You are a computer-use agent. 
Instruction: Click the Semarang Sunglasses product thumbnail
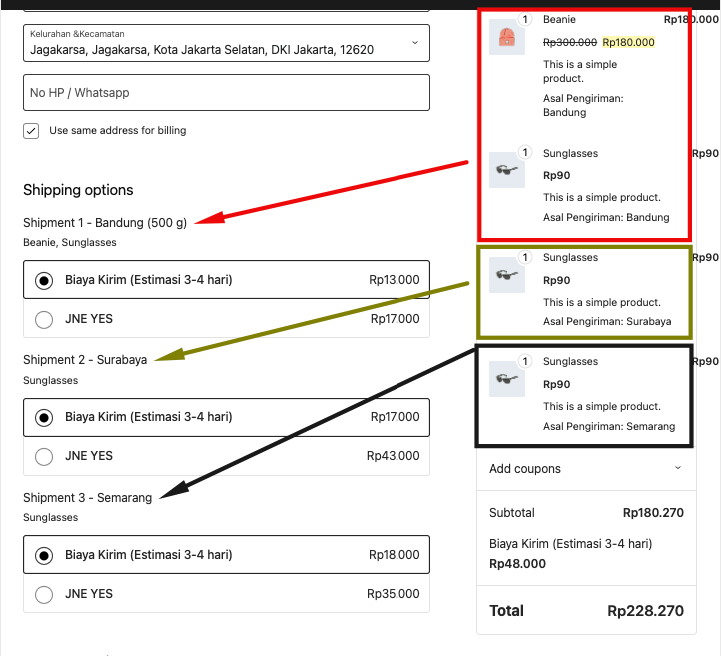pyautogui.click(x=507, y=378)
